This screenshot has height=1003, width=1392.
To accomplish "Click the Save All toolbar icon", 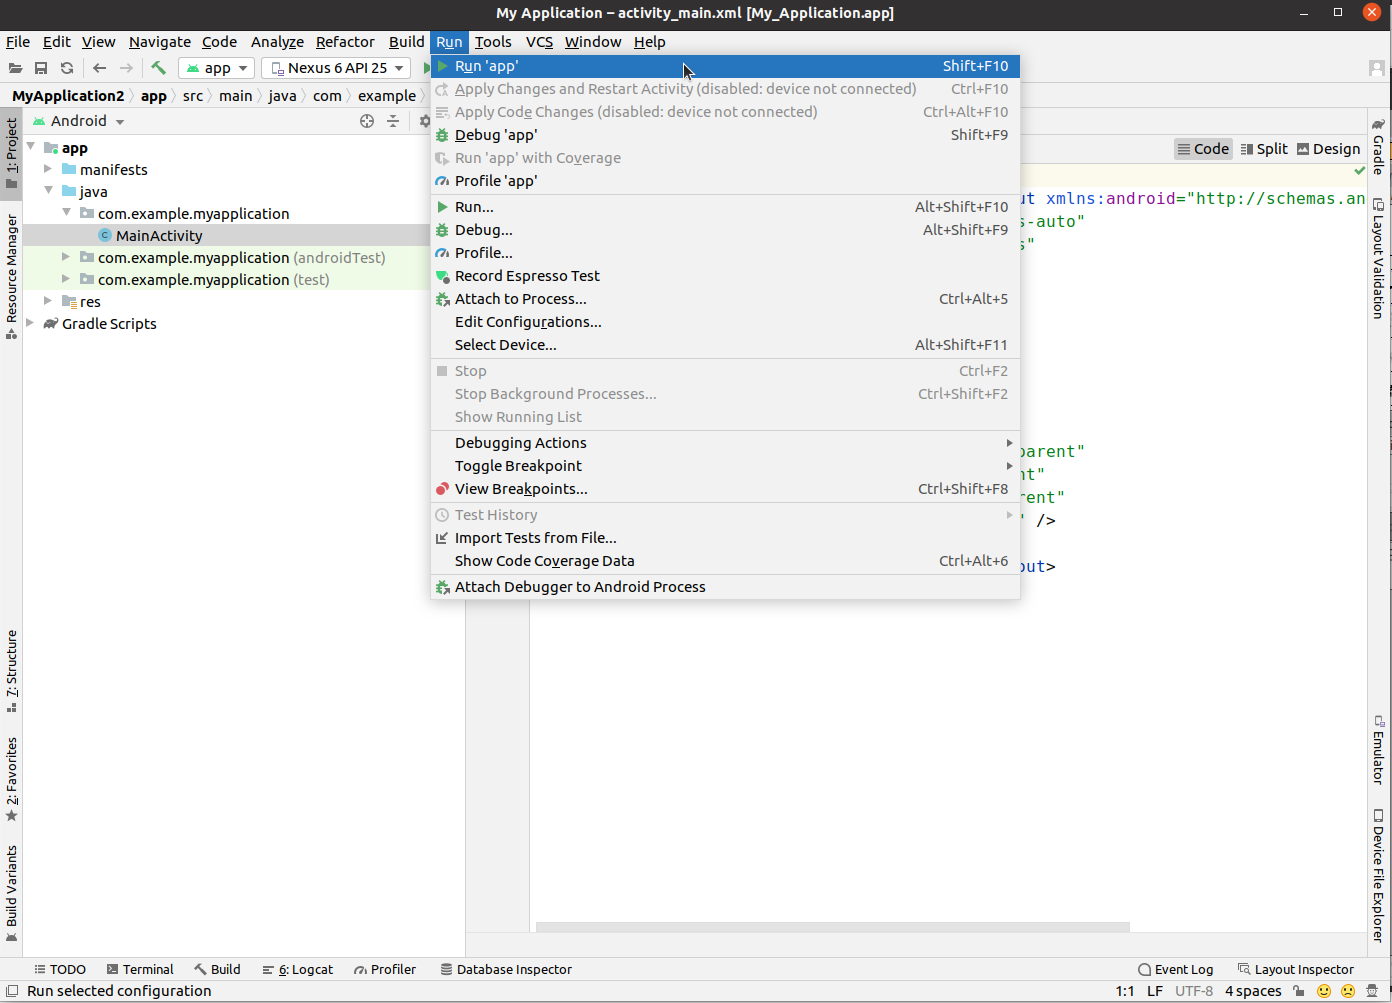I will (41, 68).
